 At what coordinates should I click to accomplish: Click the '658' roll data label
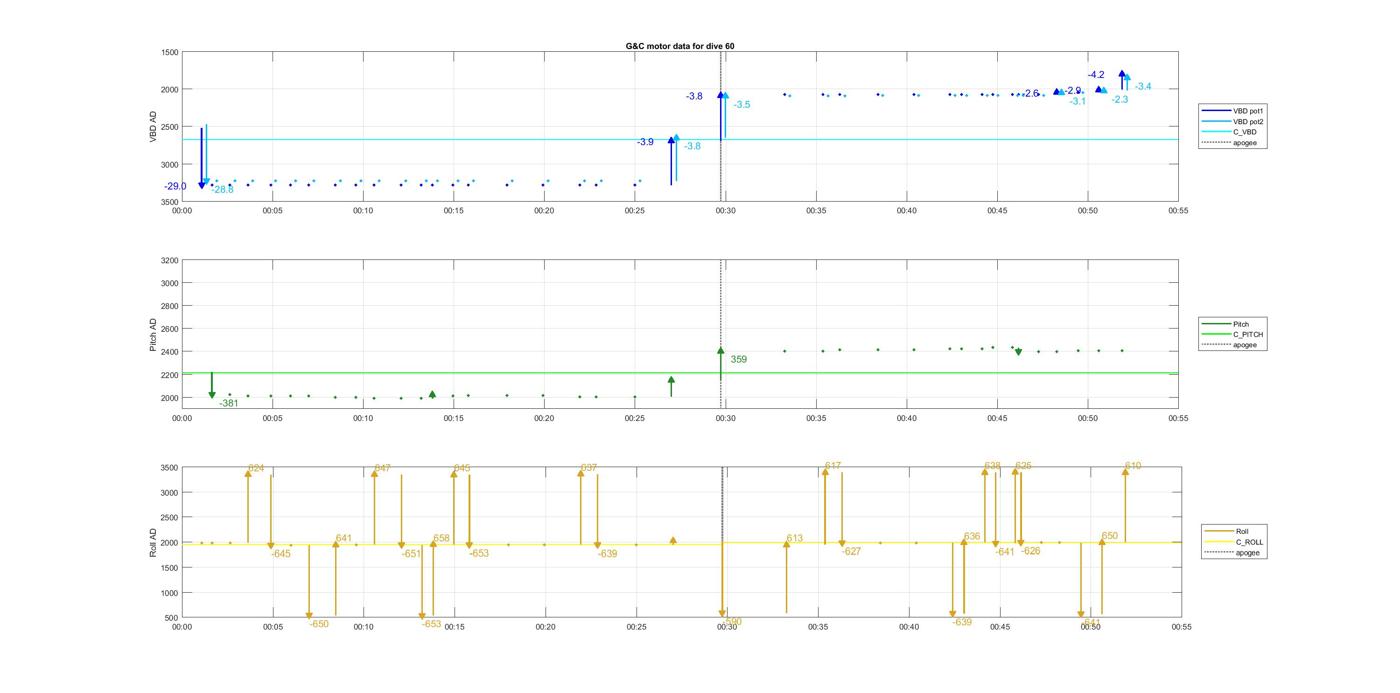tap(442, 538)
